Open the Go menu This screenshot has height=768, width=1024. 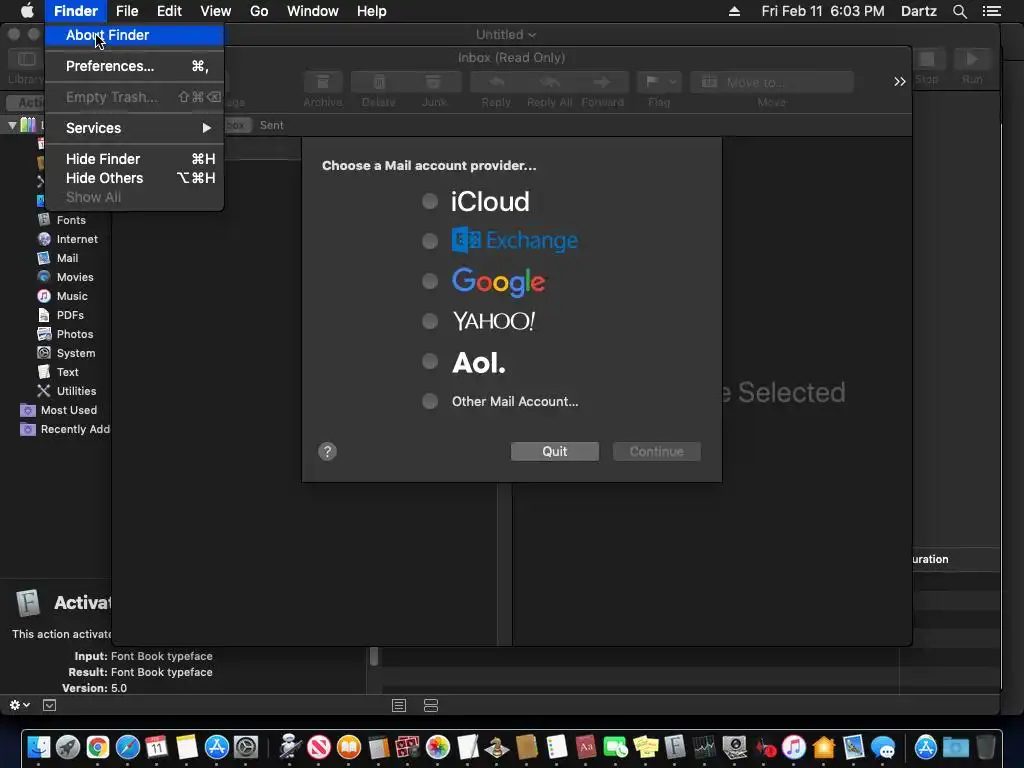click(x=259, y=11)
